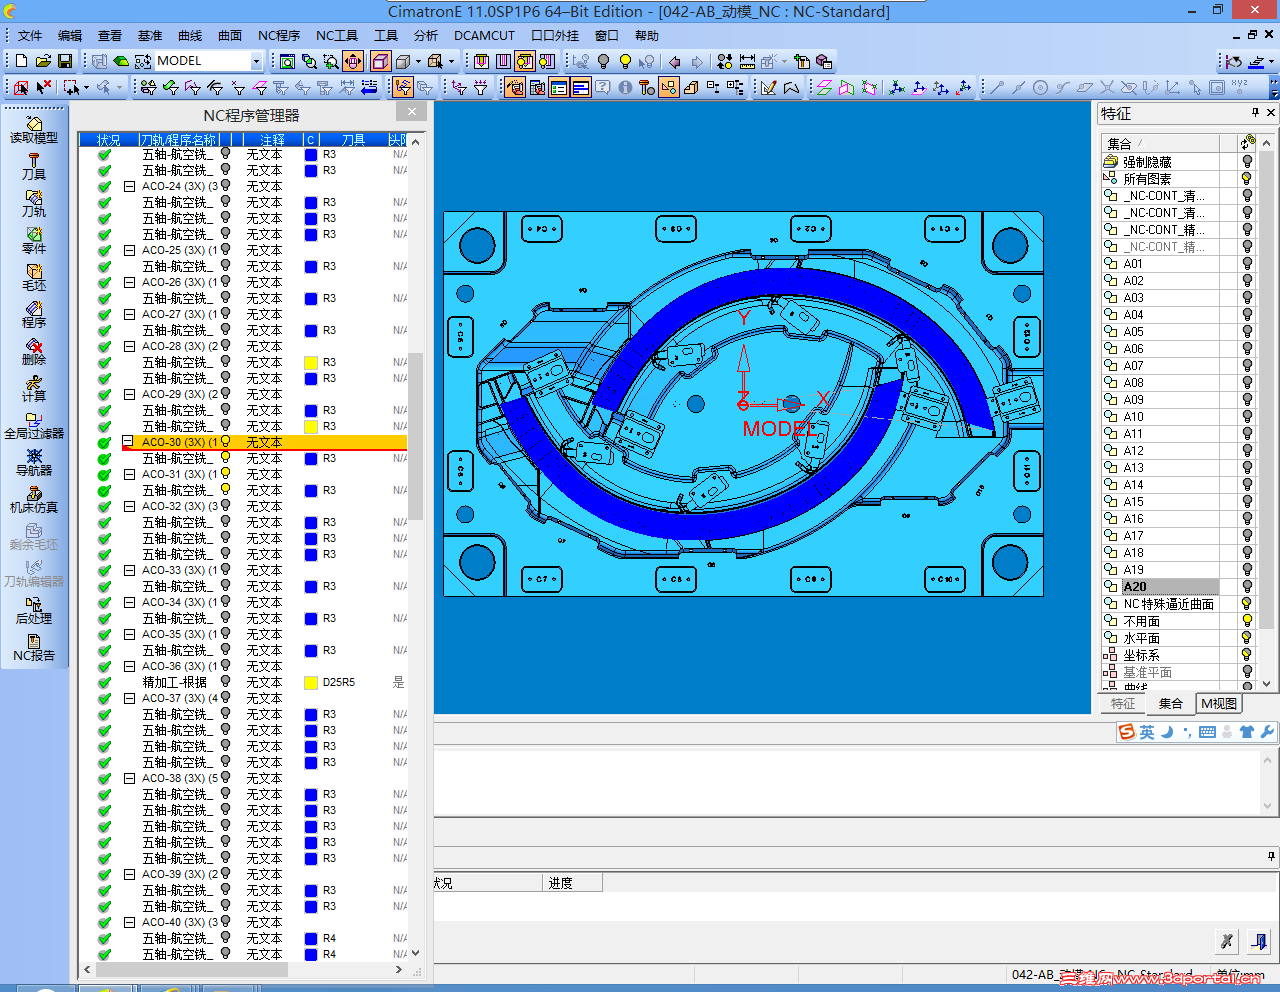Viewport: 1280px width, 992px height.
Task: Collapse the ACO-40 (3X) program group
Action: (129, 922)
